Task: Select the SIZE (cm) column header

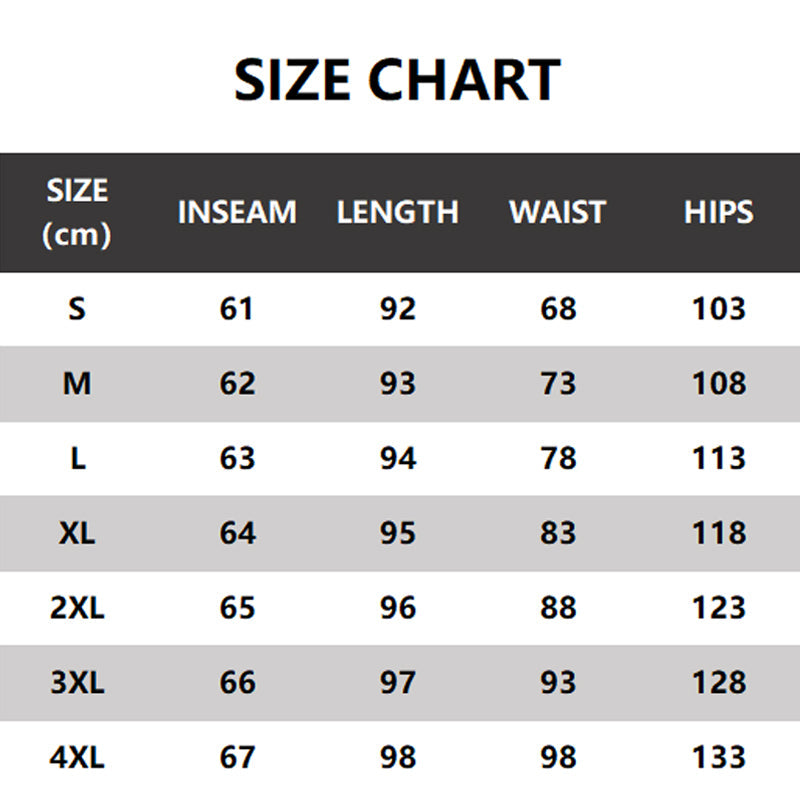Action: [x=77, y=212]
